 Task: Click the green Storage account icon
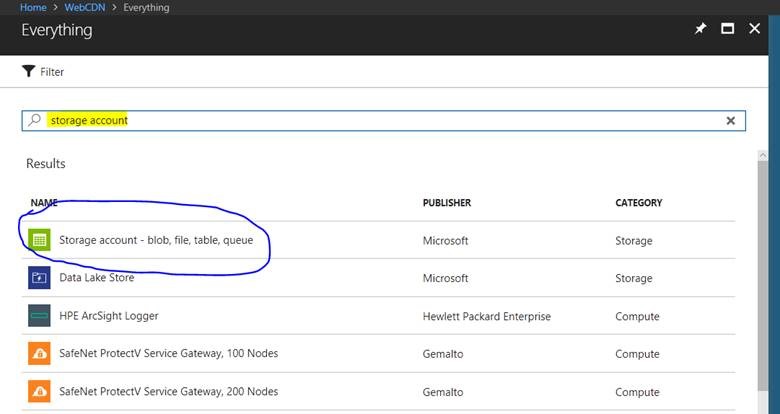tap(39, 240)
